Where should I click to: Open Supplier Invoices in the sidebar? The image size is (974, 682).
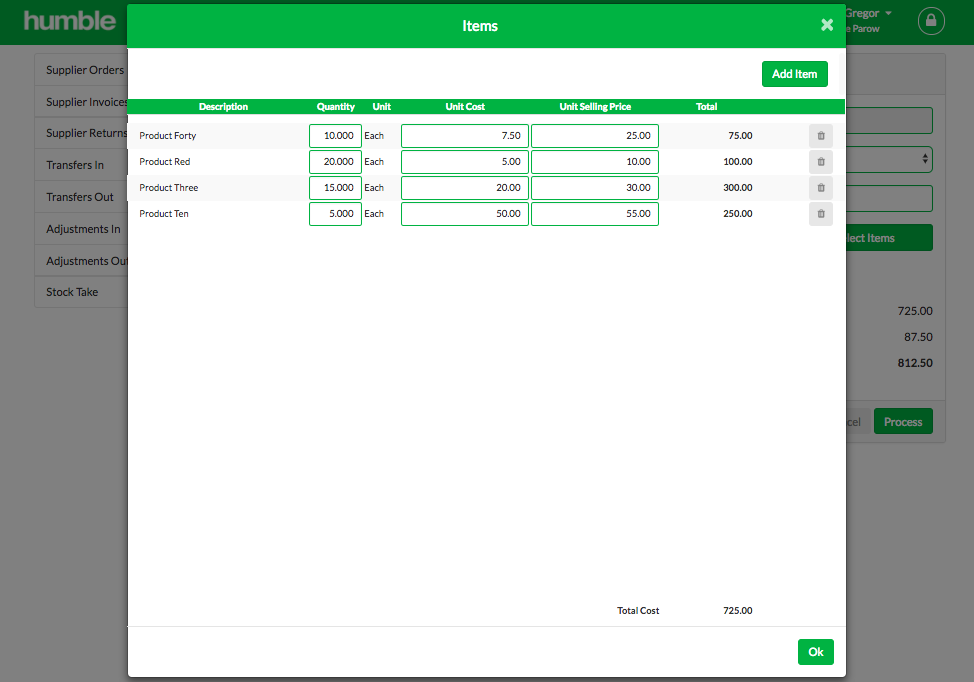click(x=81, y=102)
